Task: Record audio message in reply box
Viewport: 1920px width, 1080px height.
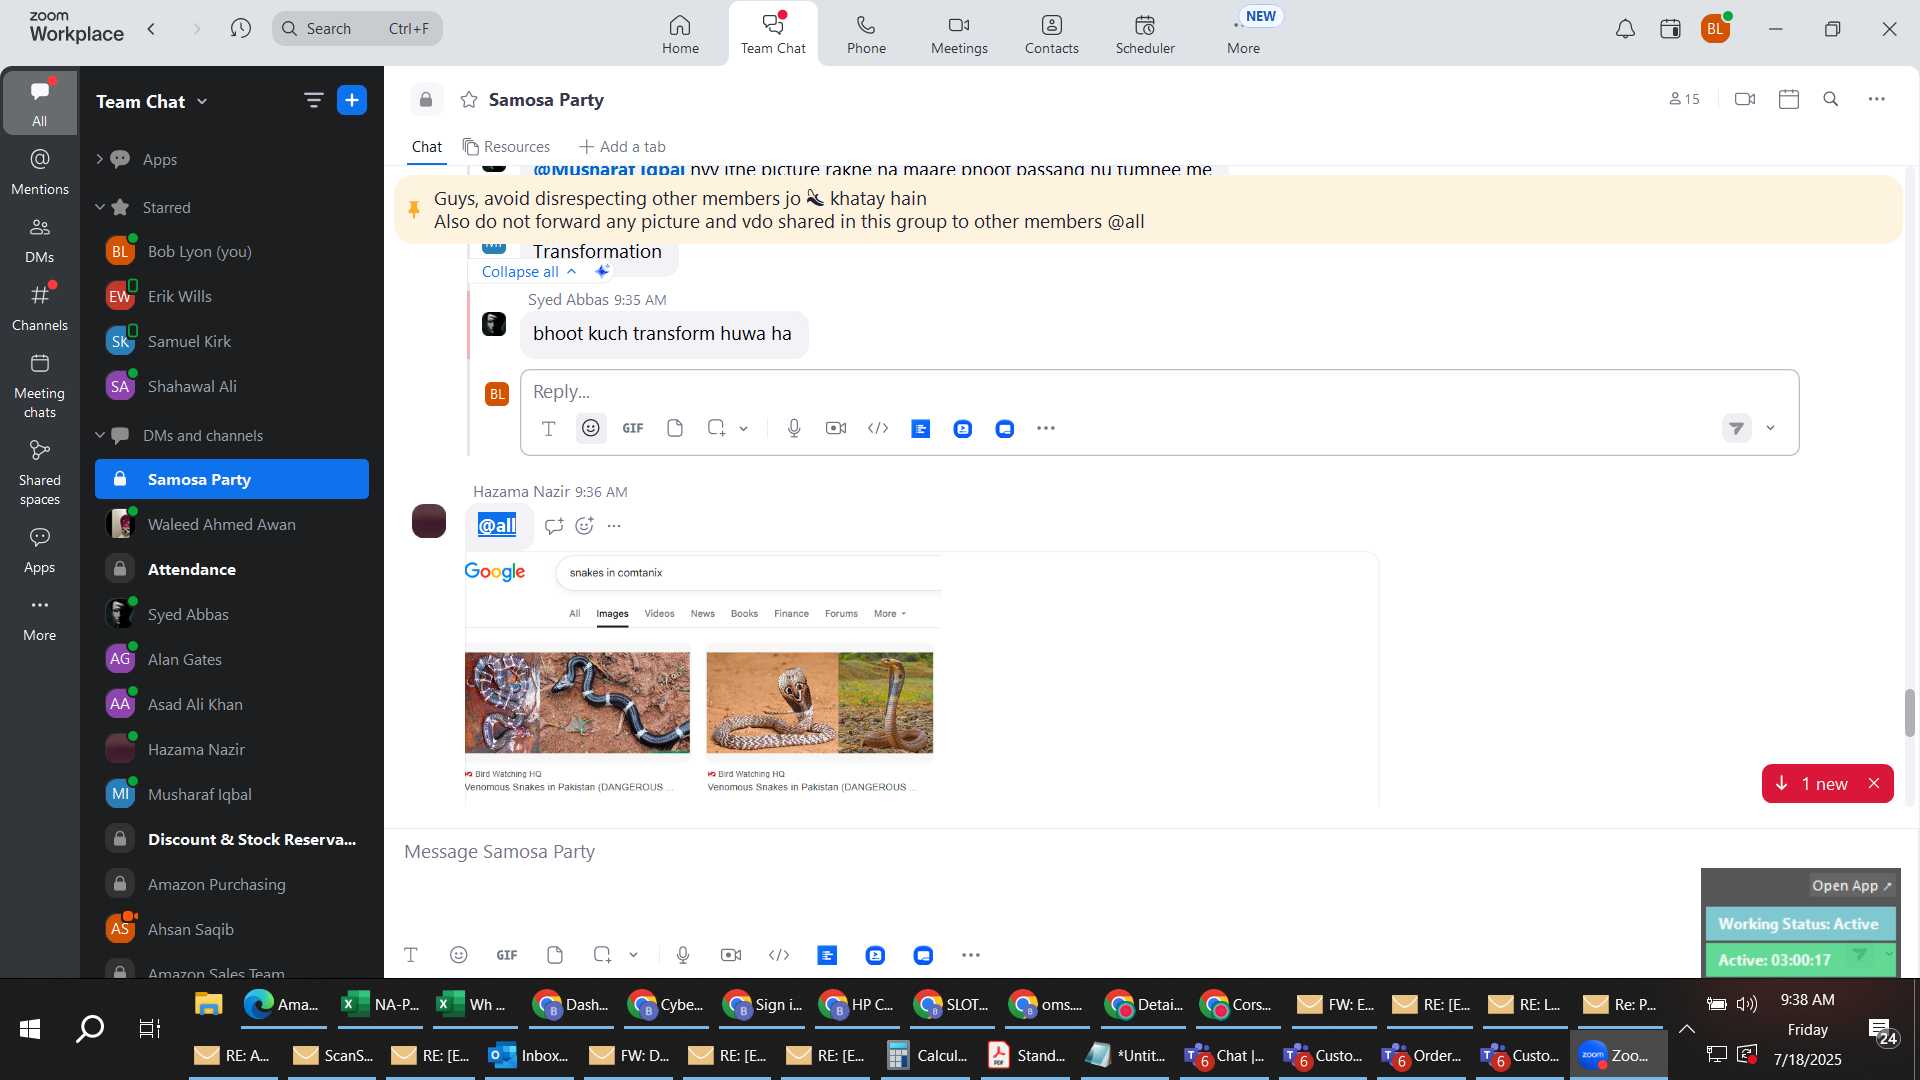Action: click(794, 428)
